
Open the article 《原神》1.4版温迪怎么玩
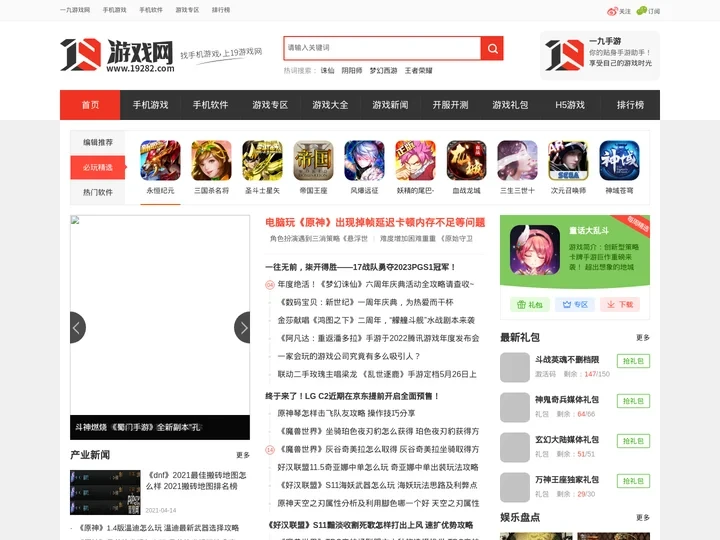[x=158, y=528]
